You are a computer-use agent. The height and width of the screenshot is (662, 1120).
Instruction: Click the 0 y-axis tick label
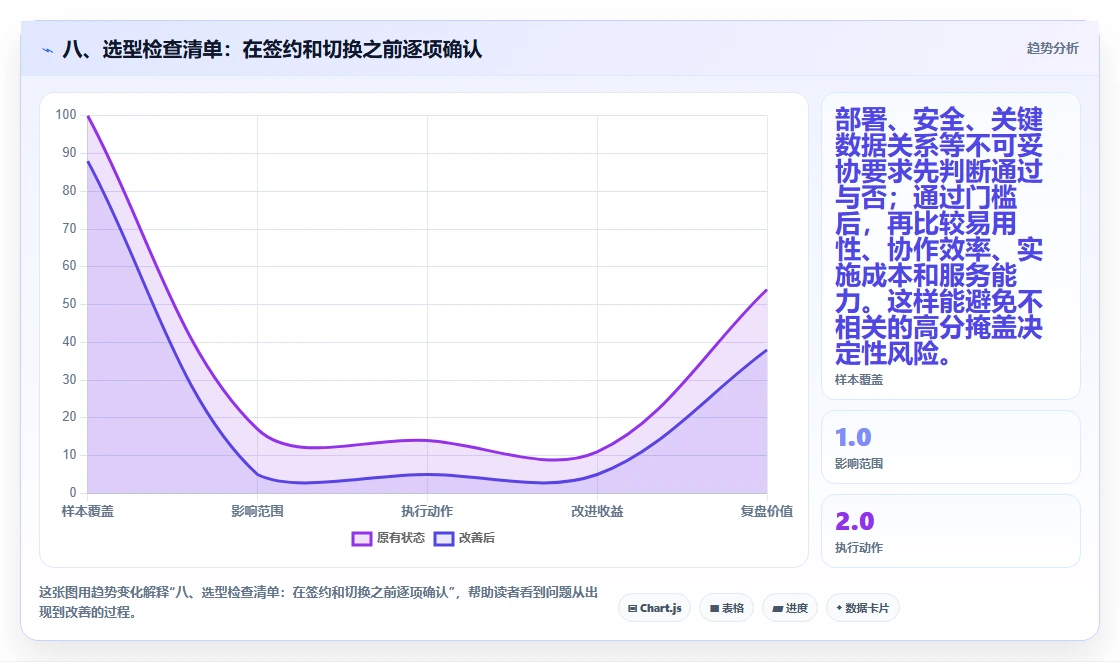tap(72, 492)
